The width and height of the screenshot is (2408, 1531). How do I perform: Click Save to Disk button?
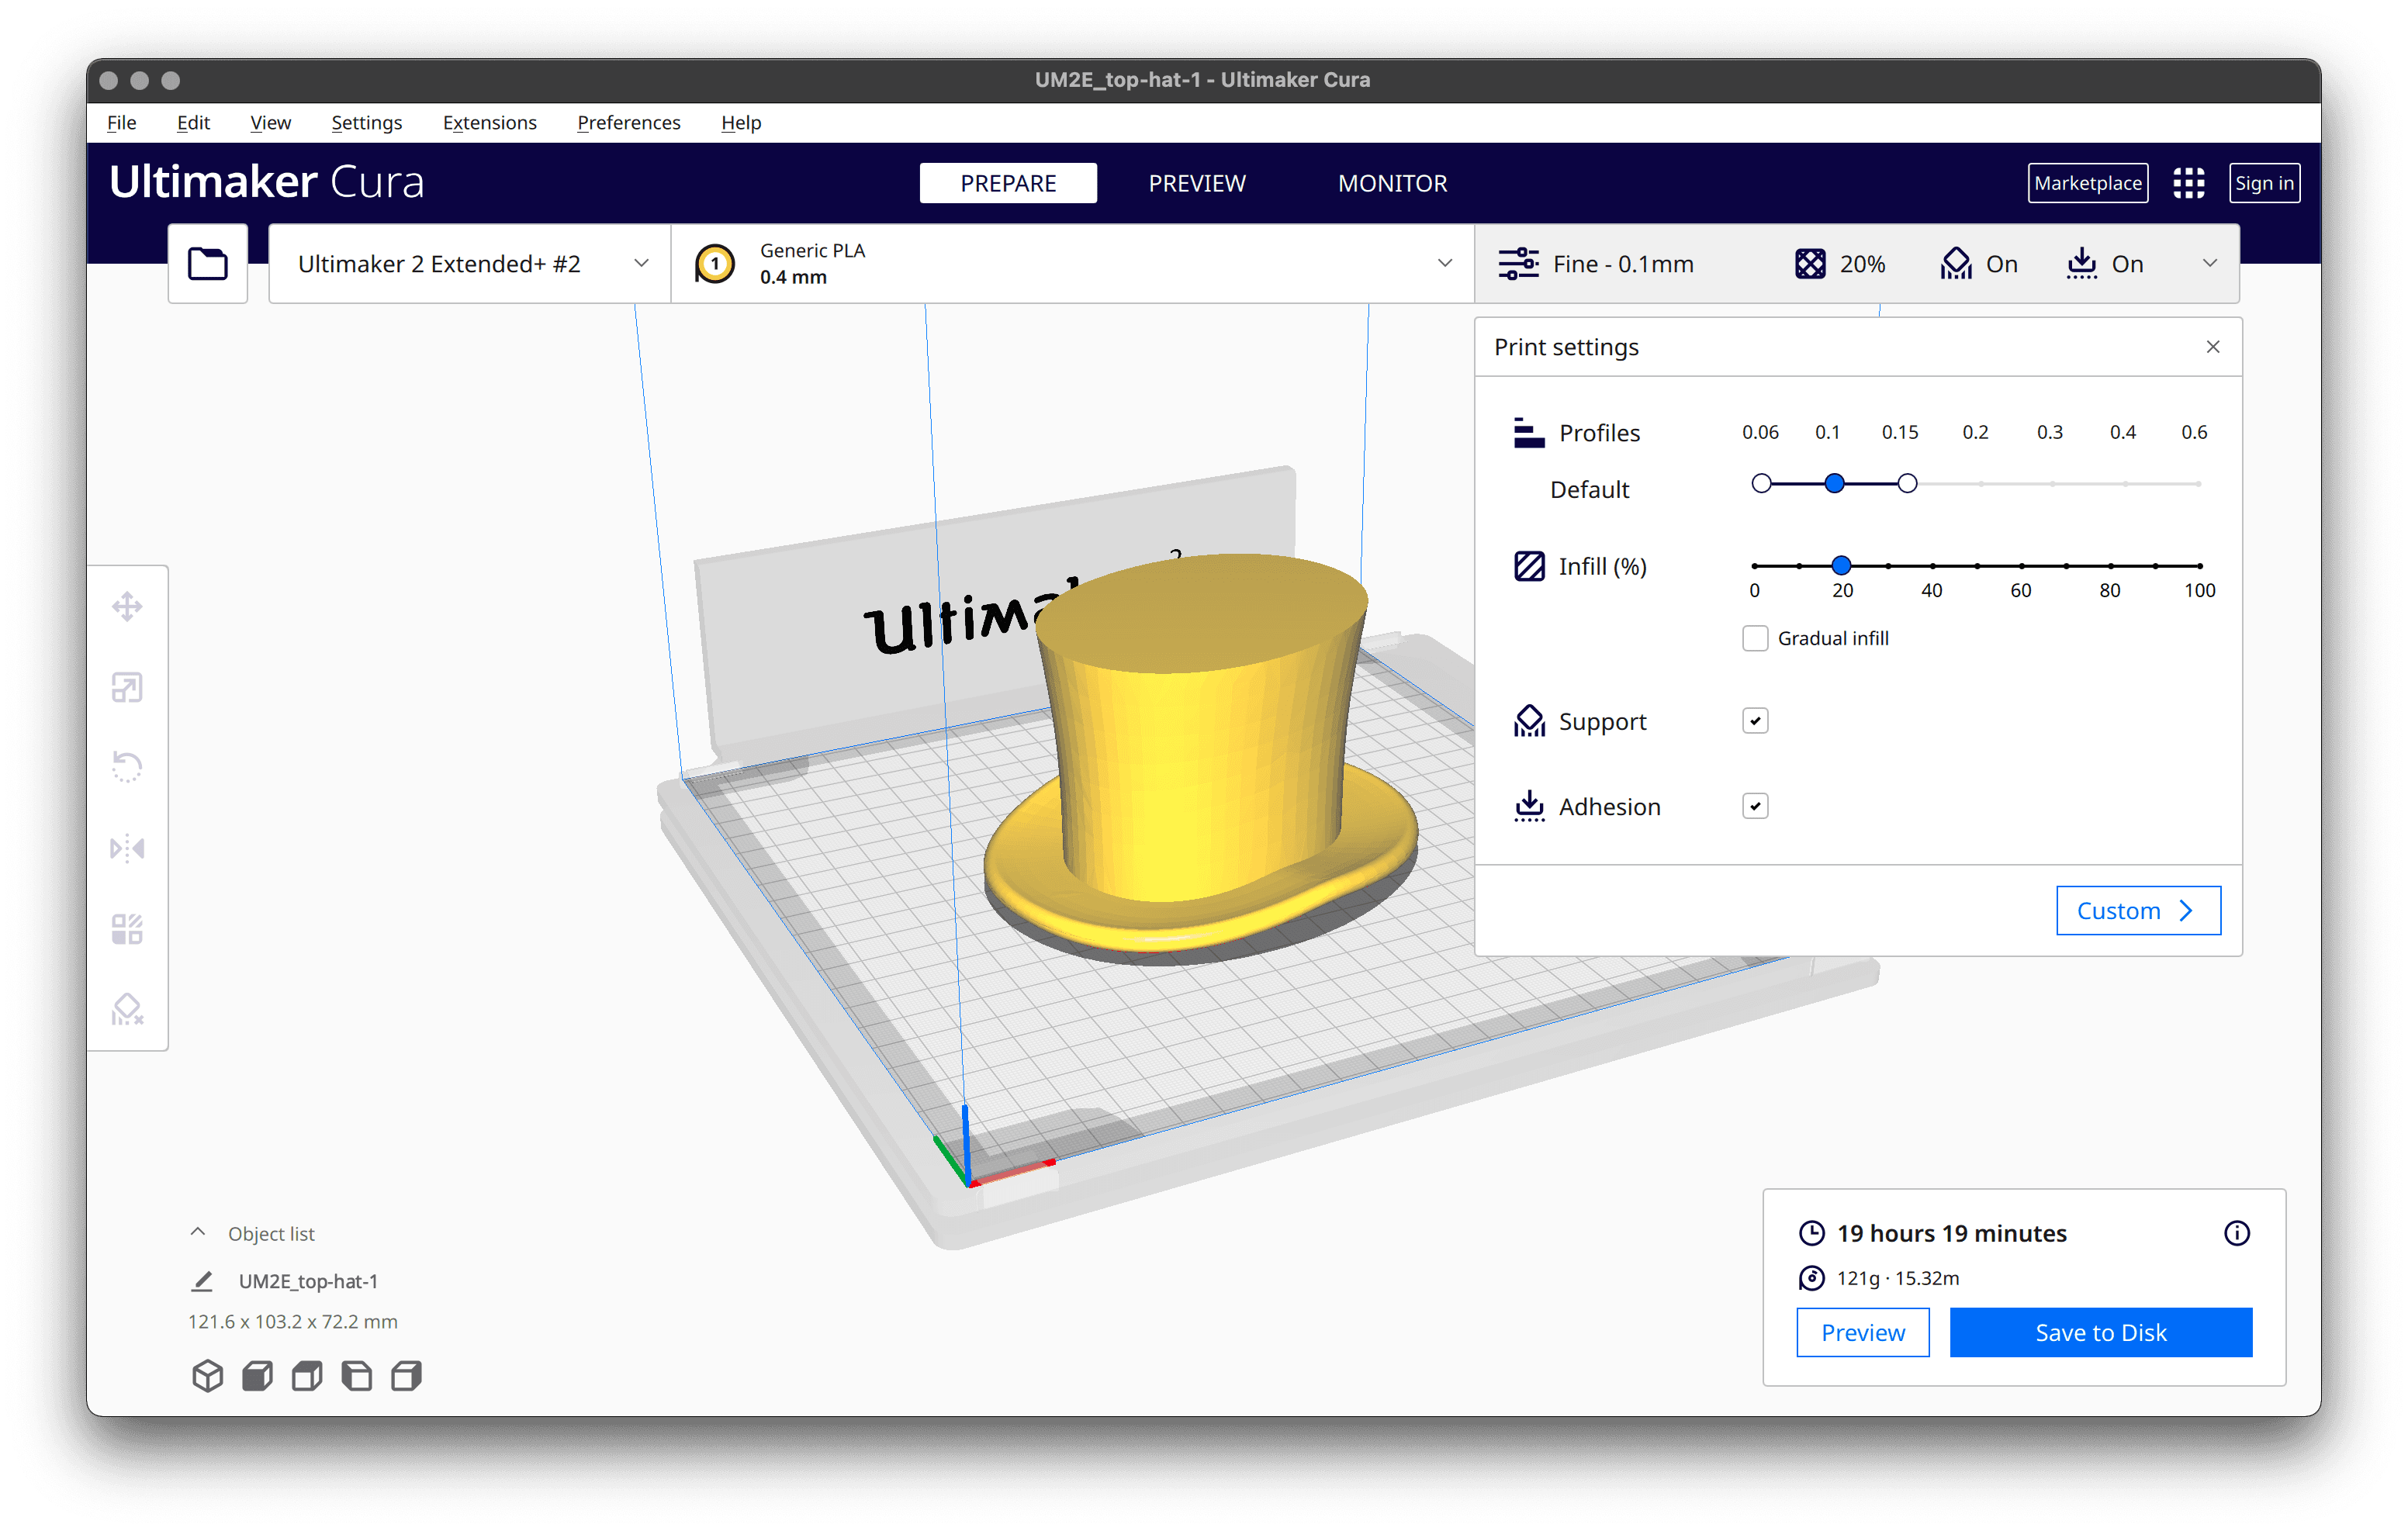tap(2101, 1332)
